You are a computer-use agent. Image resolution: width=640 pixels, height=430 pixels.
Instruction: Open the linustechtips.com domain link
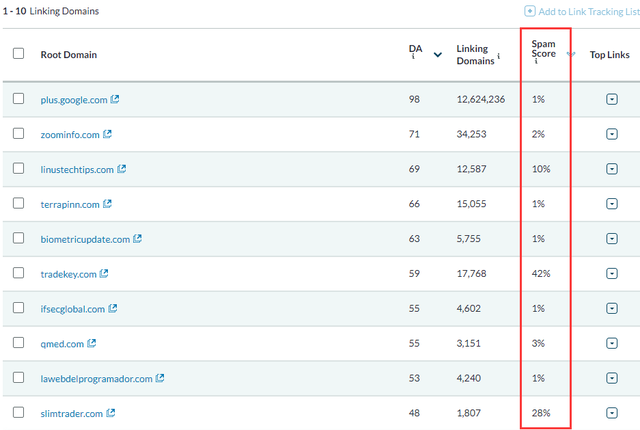[77, 170]
